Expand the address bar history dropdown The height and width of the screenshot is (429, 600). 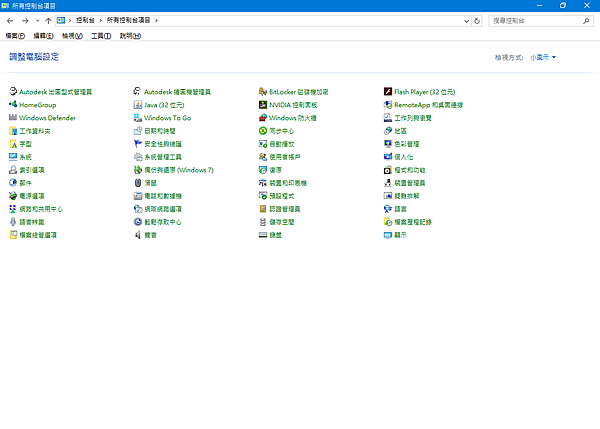tap(466, 21)
